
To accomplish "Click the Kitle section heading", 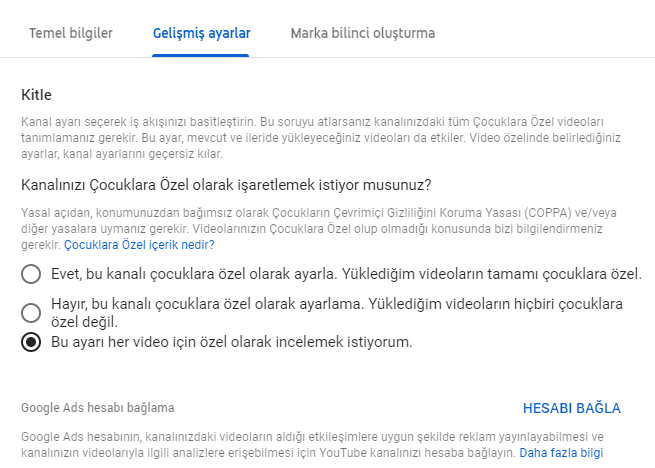I will coord(37,94).
